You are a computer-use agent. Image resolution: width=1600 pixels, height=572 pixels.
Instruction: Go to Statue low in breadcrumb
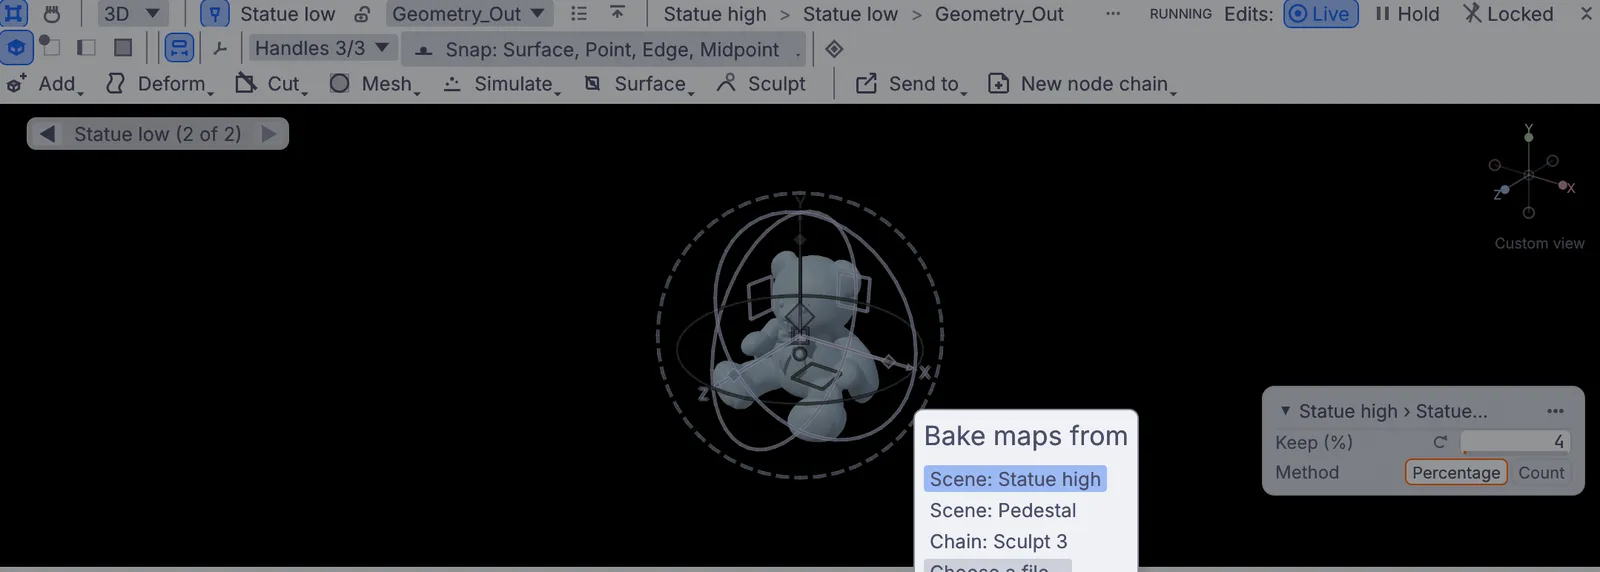[x=850, y=14]
